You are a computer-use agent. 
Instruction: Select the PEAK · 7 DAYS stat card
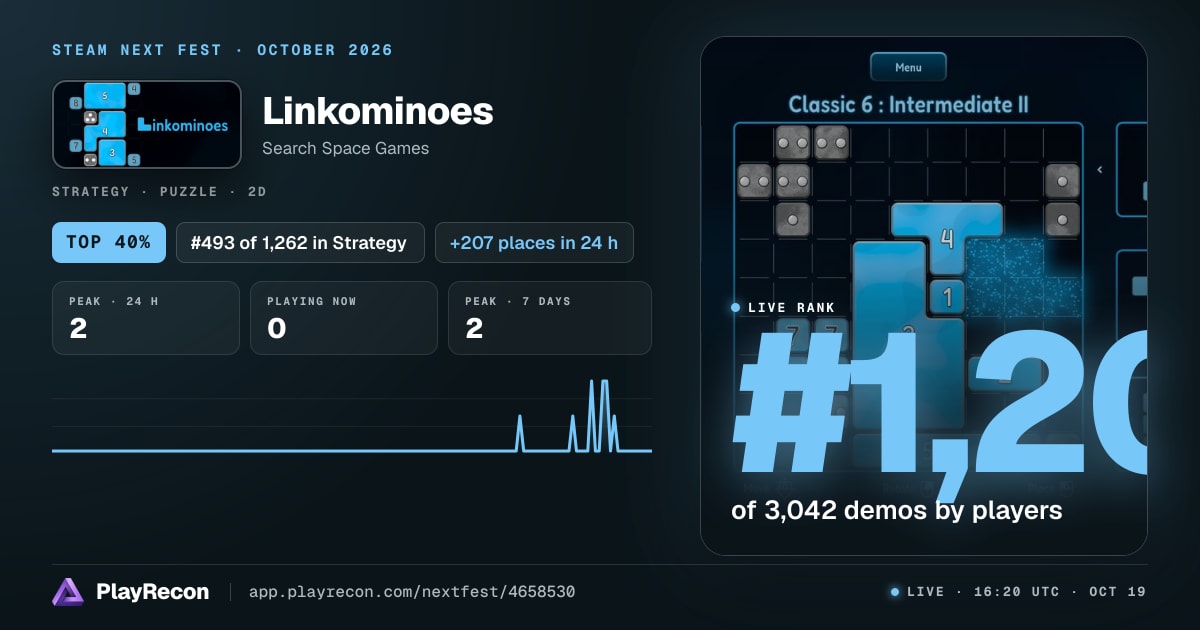pyautogui.click(x=550, y=318)
